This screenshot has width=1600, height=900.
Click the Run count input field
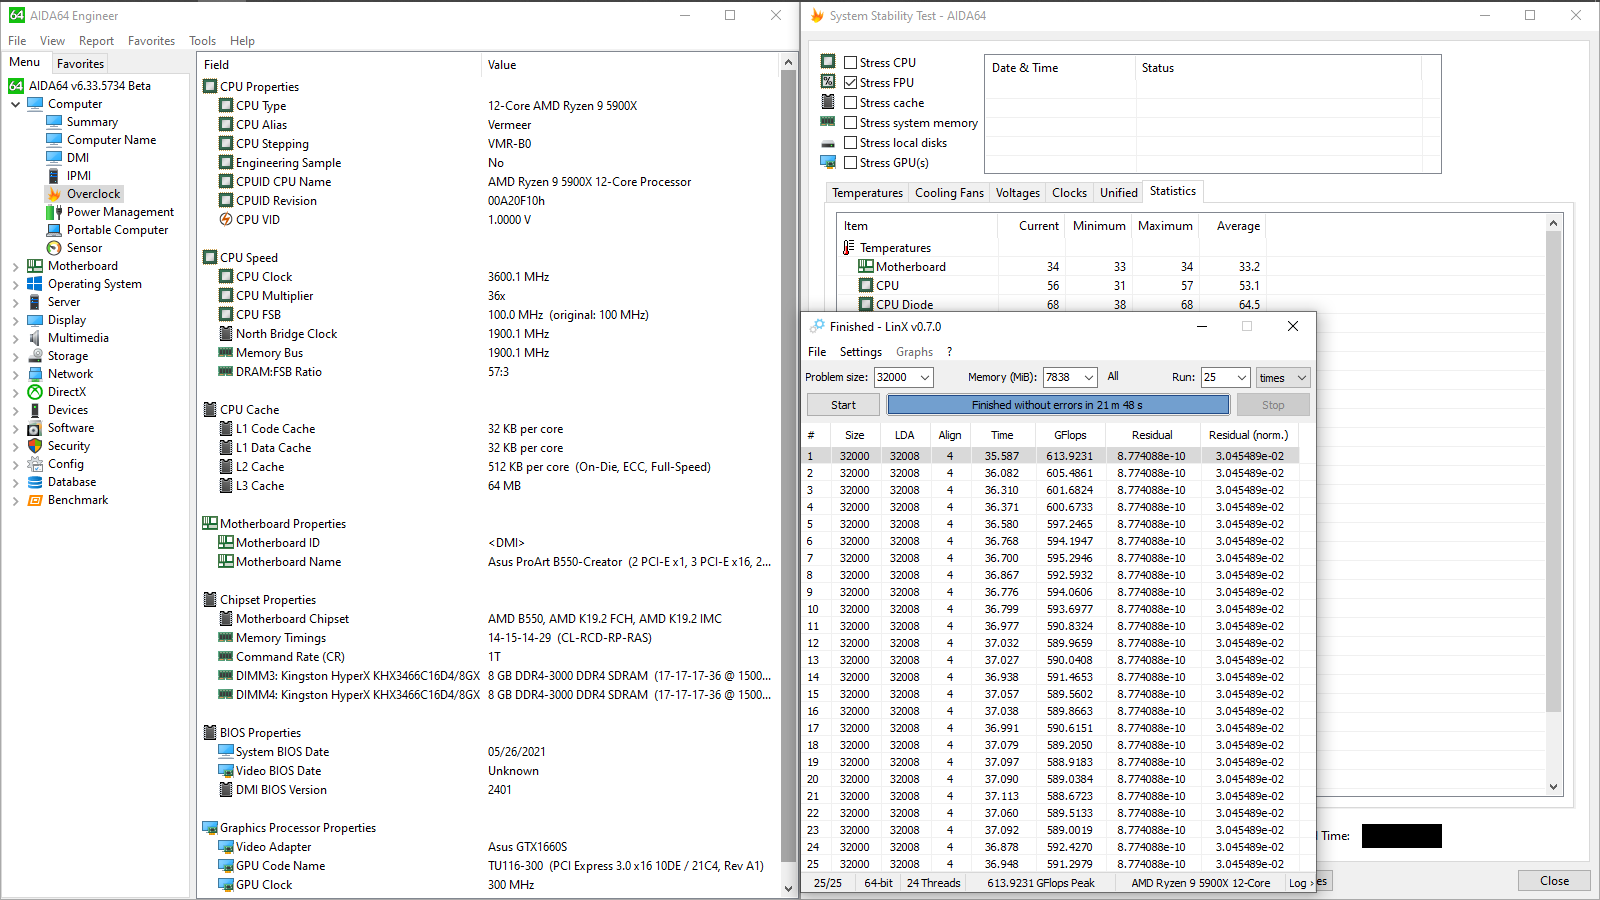tap(1216, 378)
